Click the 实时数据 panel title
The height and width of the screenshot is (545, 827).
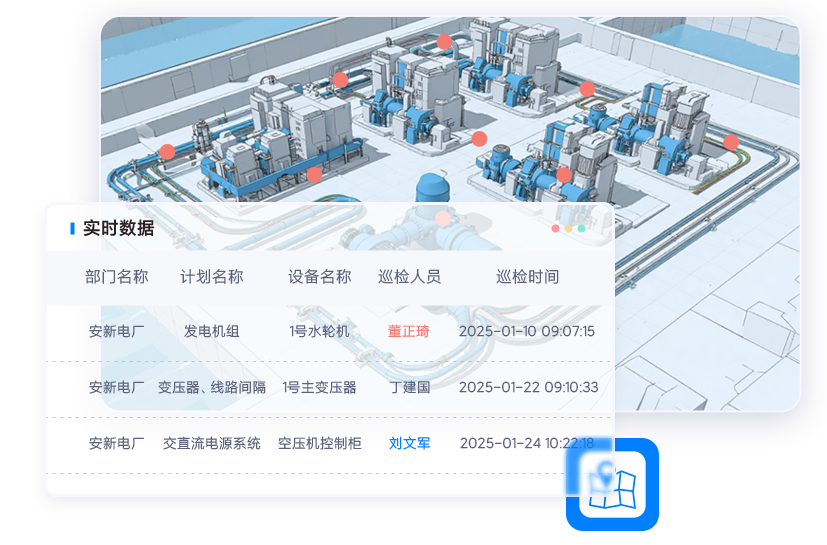[x=118, y=228]
